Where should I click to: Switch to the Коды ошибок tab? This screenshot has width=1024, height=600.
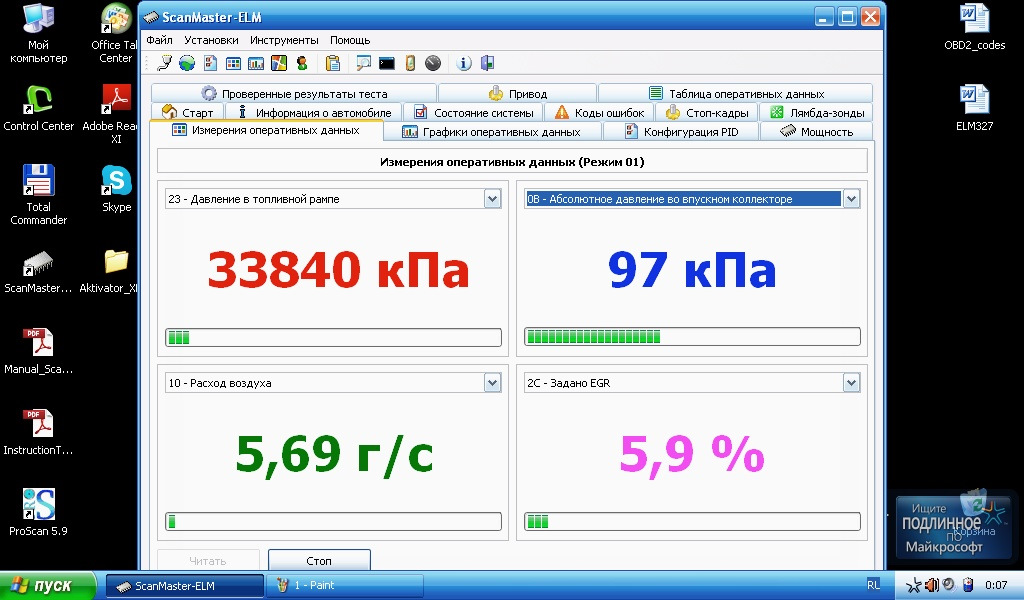point(600,112)
